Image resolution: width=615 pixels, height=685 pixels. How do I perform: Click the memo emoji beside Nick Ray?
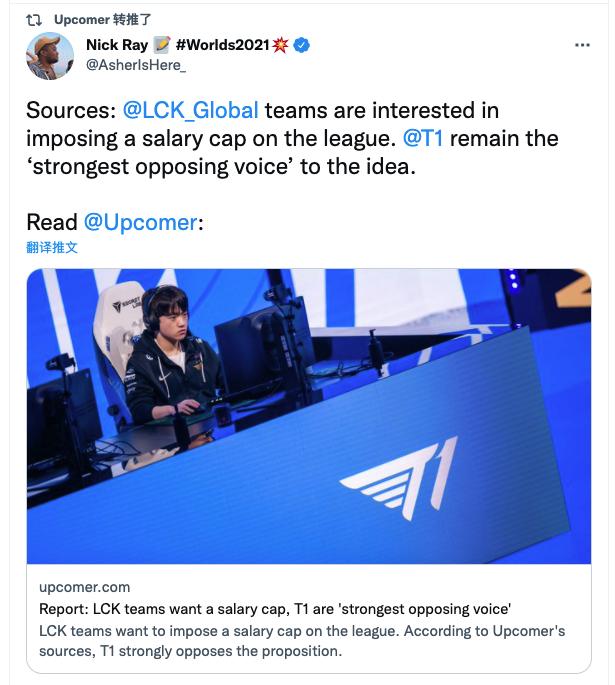(x=161, y=45)
